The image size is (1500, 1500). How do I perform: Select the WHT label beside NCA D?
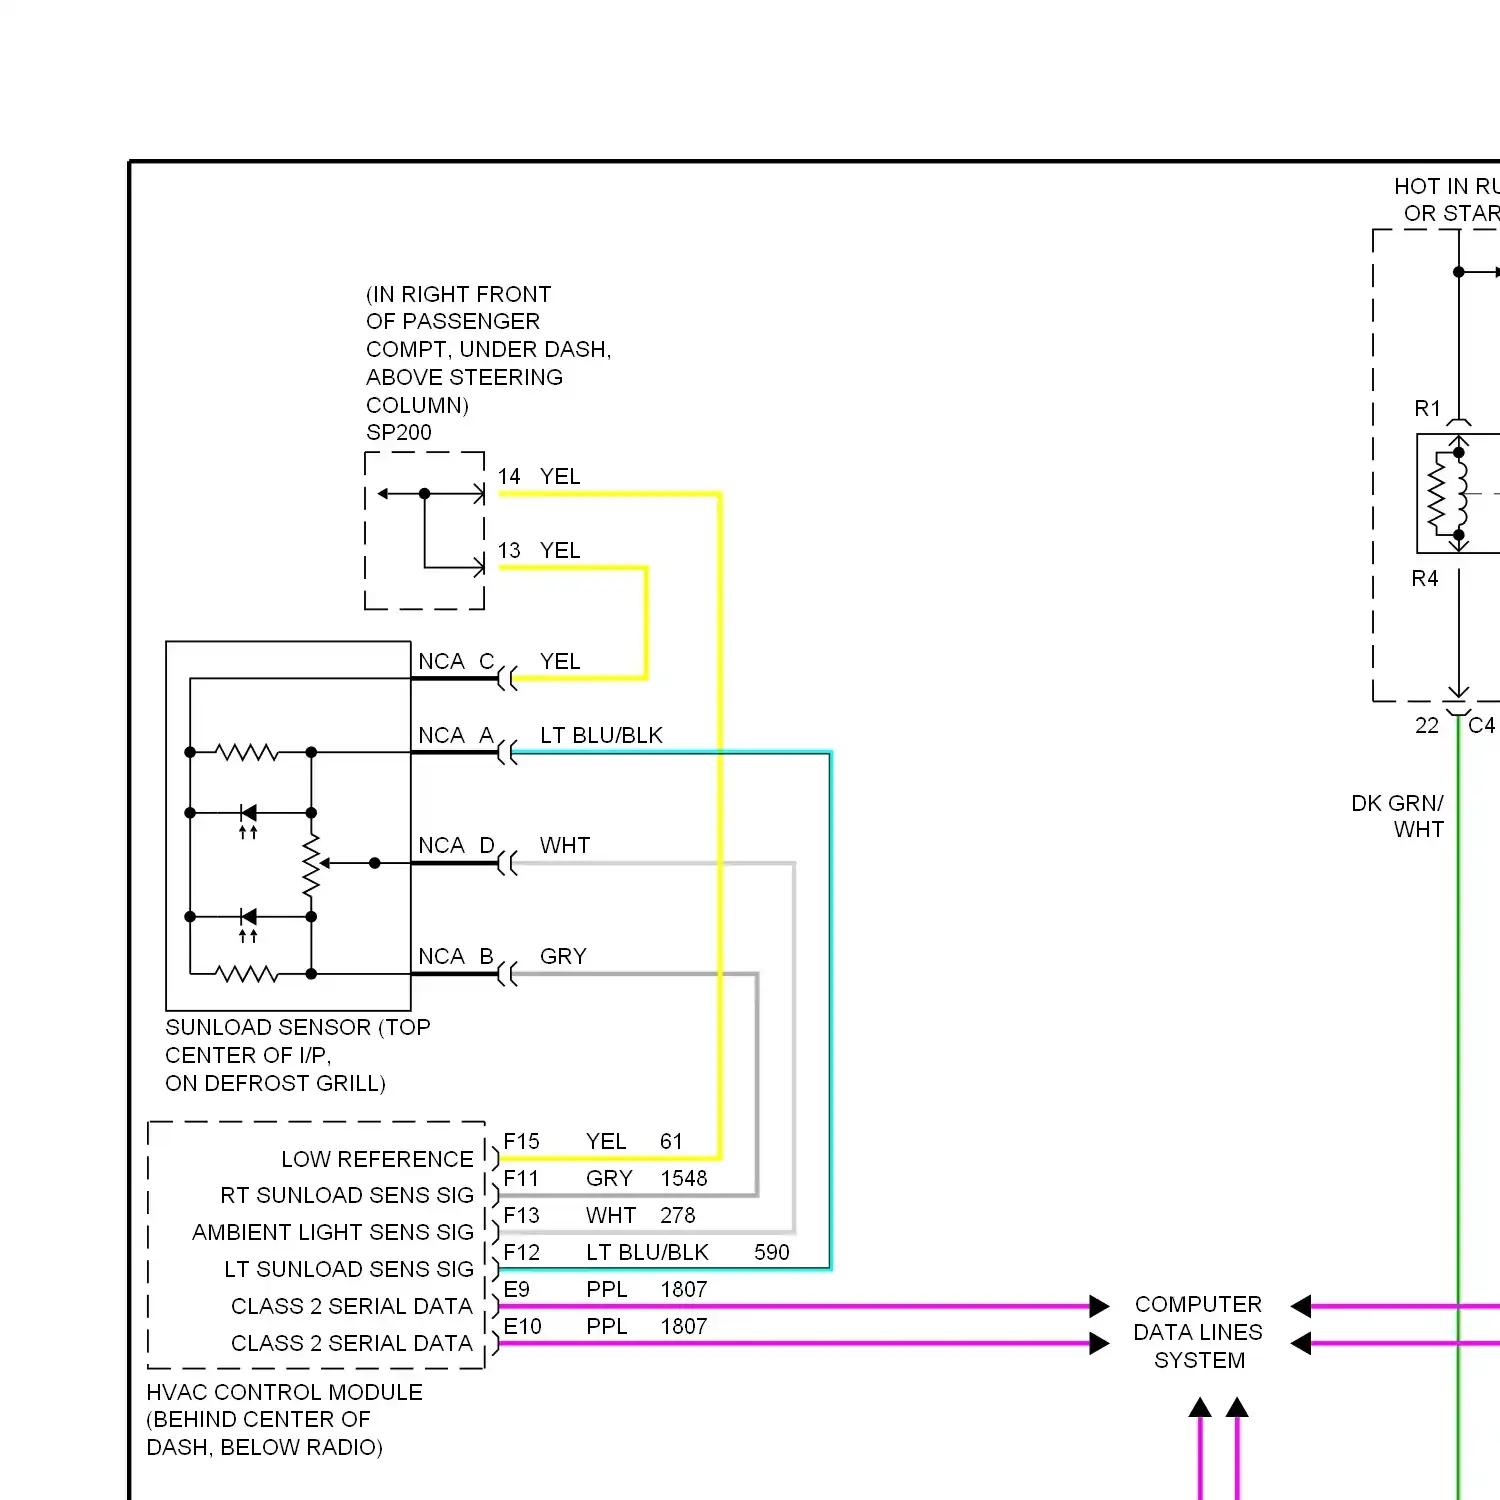565,846
